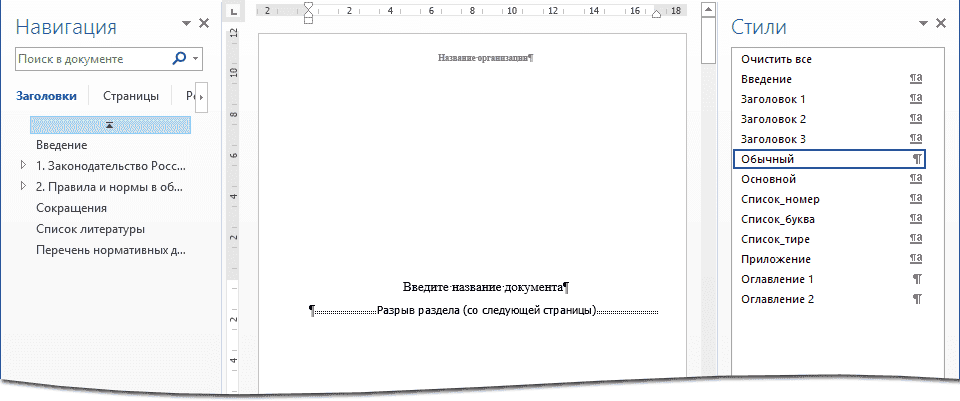
Task: Click the vertical scrollbar up arrow
Action: point(708,10)
